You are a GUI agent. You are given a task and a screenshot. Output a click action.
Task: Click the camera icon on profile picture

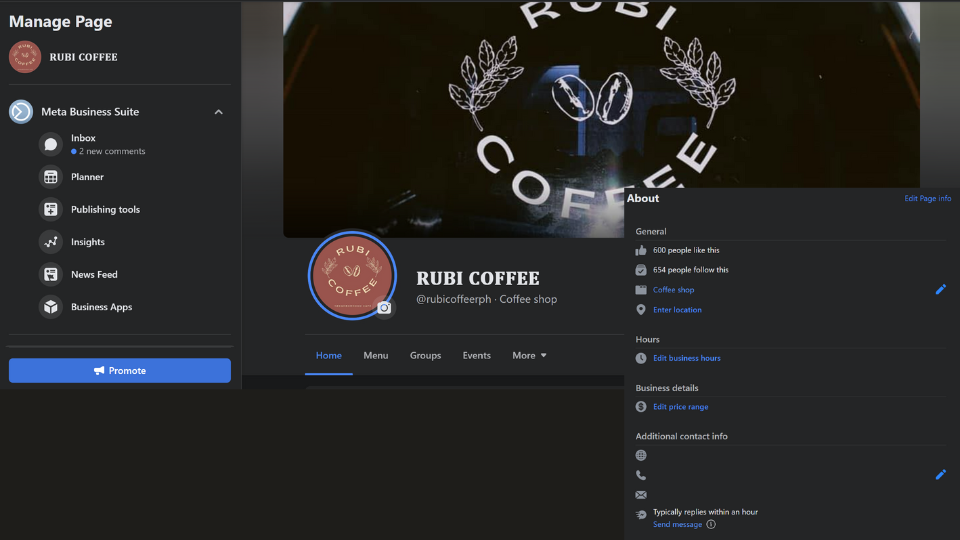click(384, 308)
